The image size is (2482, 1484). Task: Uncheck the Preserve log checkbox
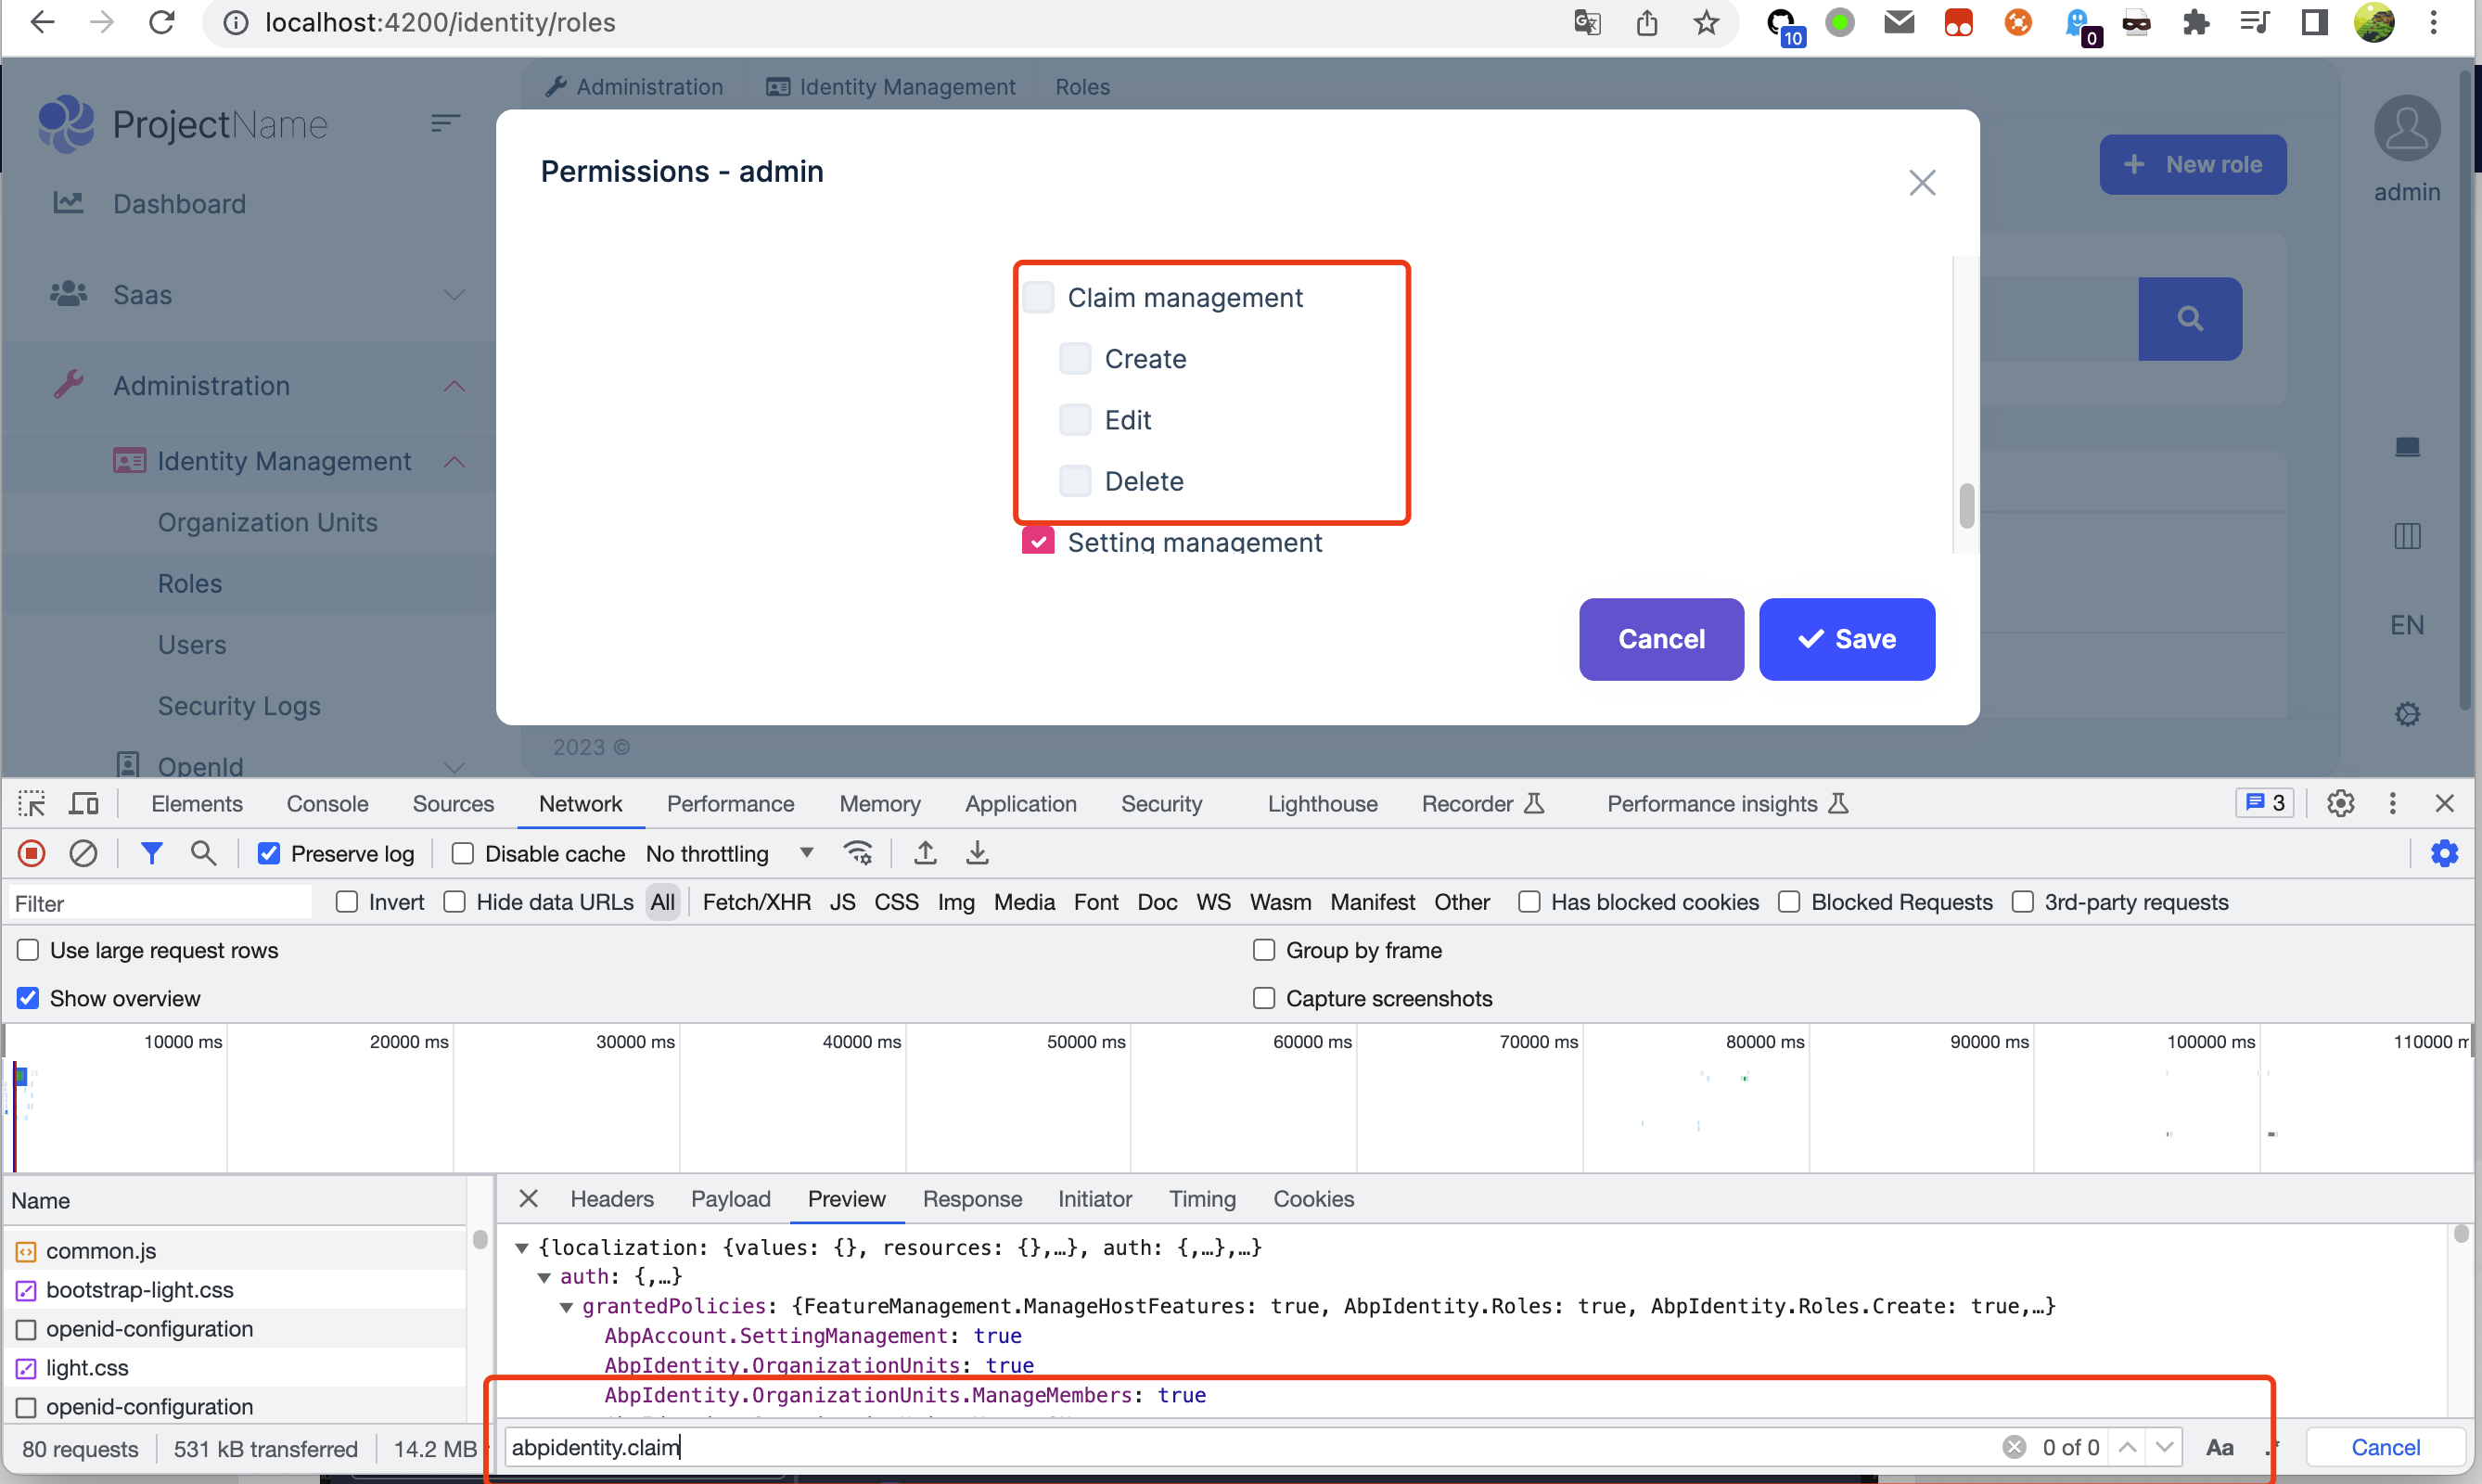(268, 853)
